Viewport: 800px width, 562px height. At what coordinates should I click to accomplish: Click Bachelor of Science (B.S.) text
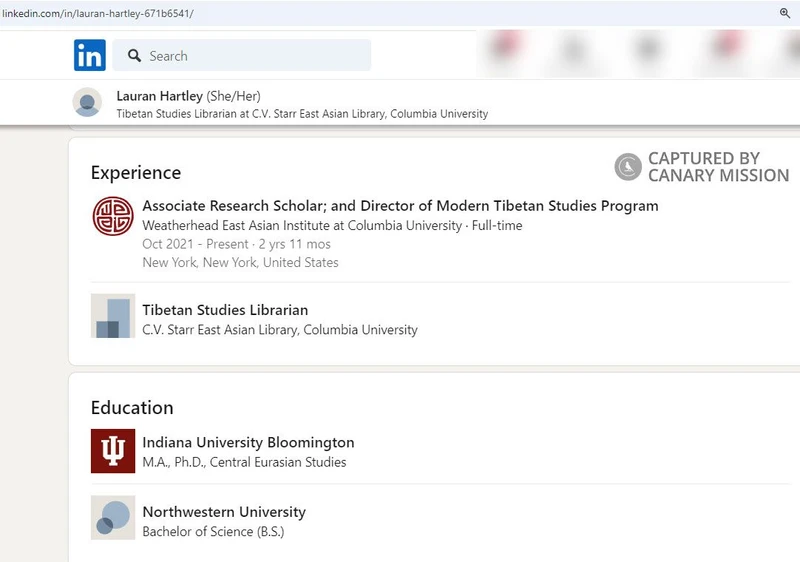click(x=213, y=531)
